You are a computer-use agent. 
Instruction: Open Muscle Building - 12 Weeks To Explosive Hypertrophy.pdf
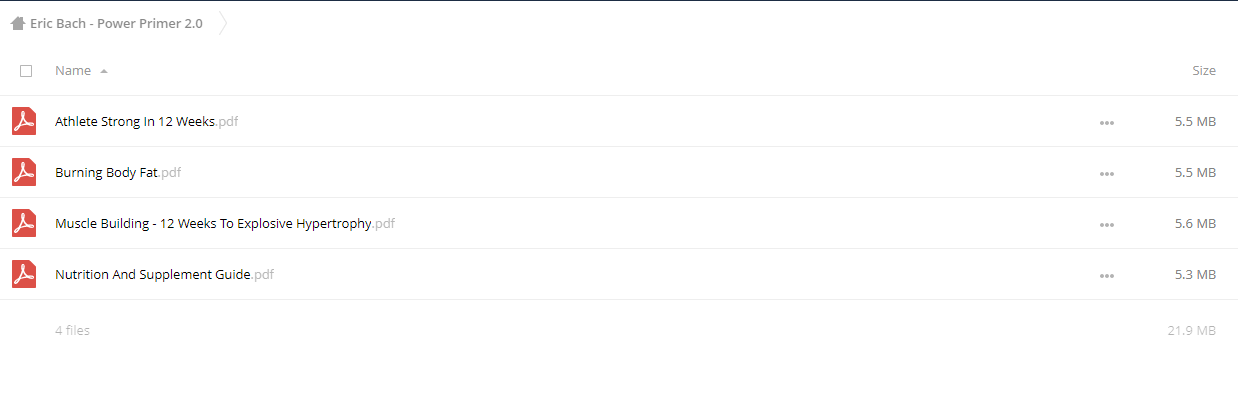tap(225, 224)
